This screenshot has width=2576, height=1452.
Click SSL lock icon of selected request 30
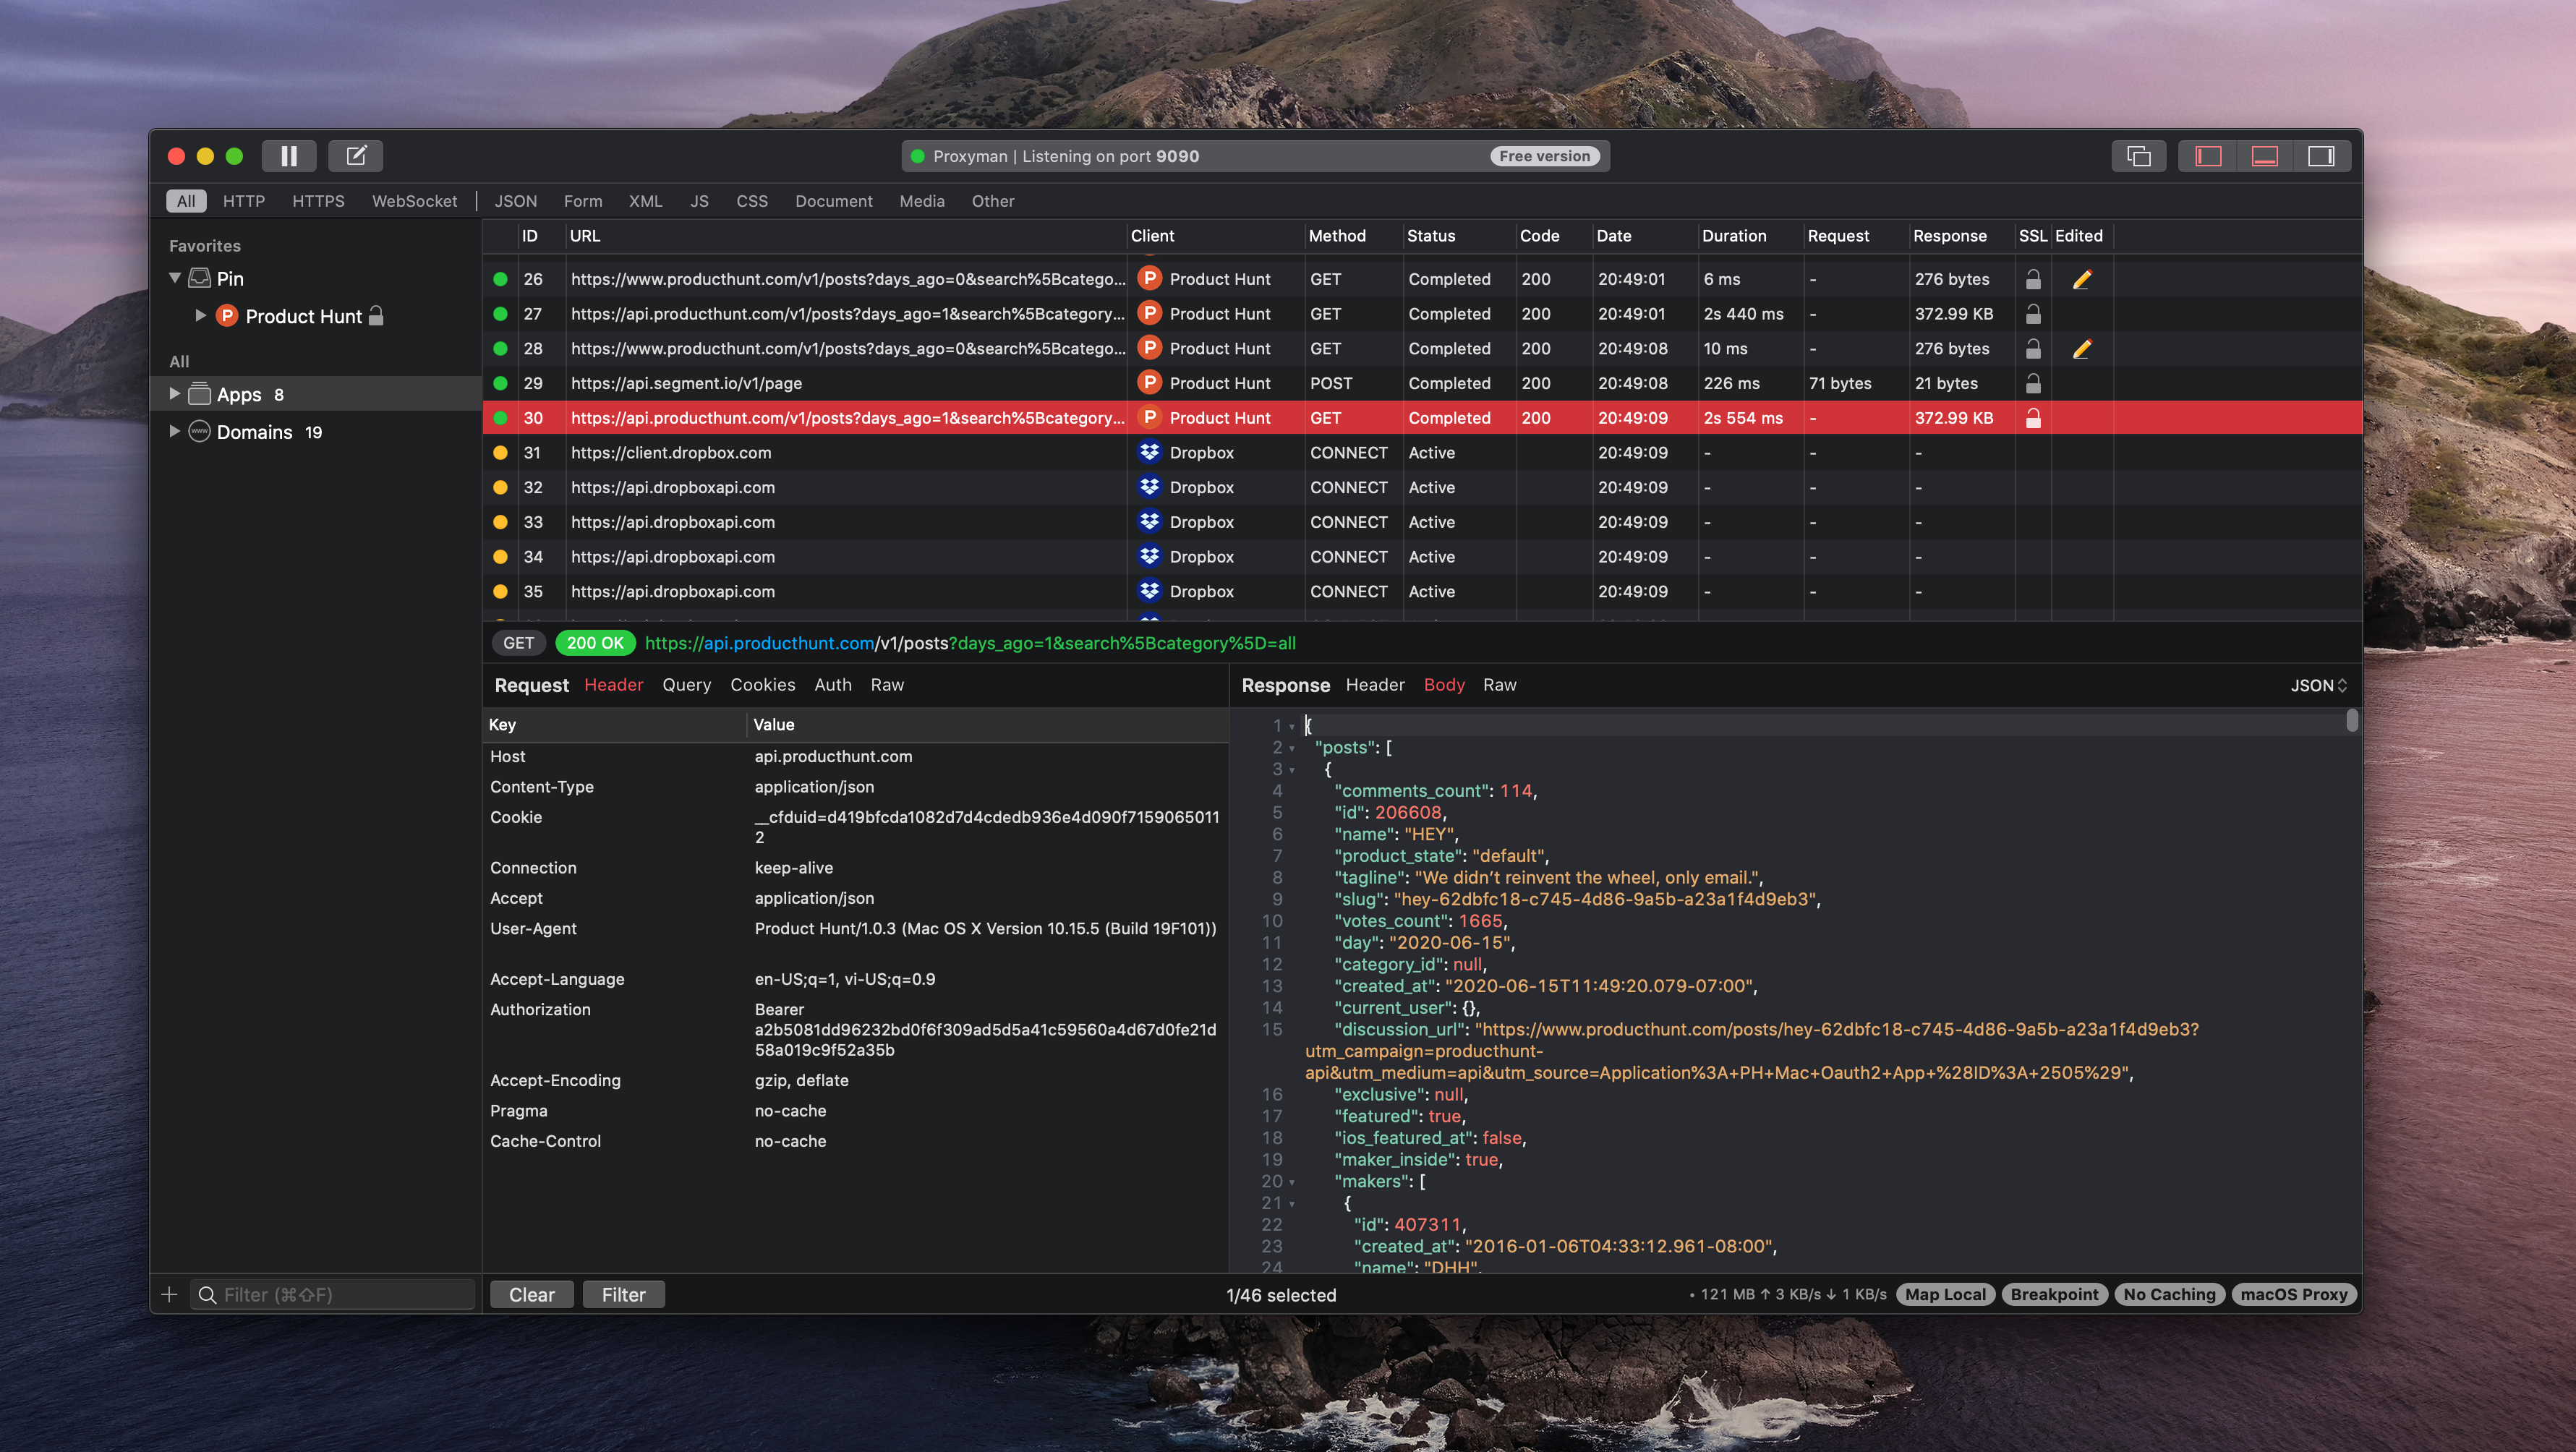click(x=2033, y=418)
